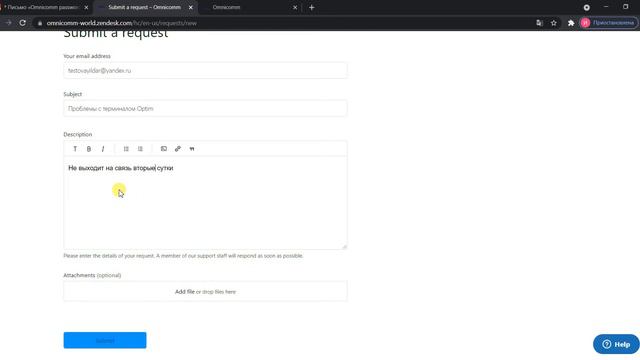Insert a numbered list
This screenshot has height=360, width=640.
point(140,149)
